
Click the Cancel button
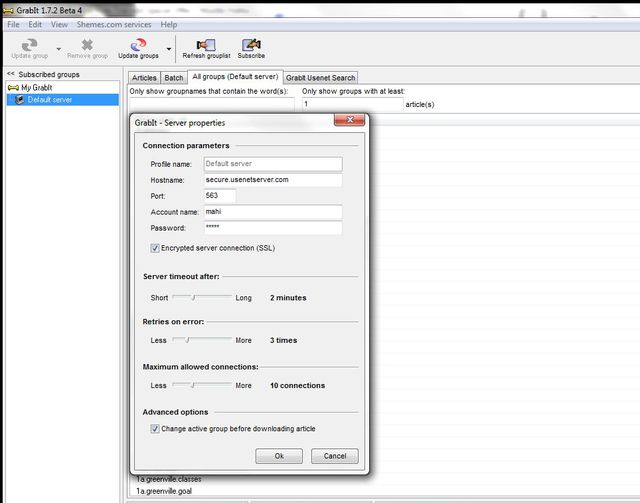tap(335, 456)
